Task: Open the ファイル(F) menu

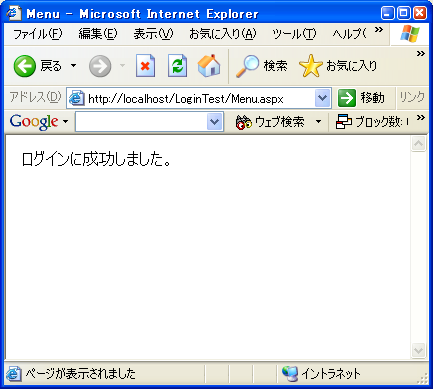Action: 37,34
